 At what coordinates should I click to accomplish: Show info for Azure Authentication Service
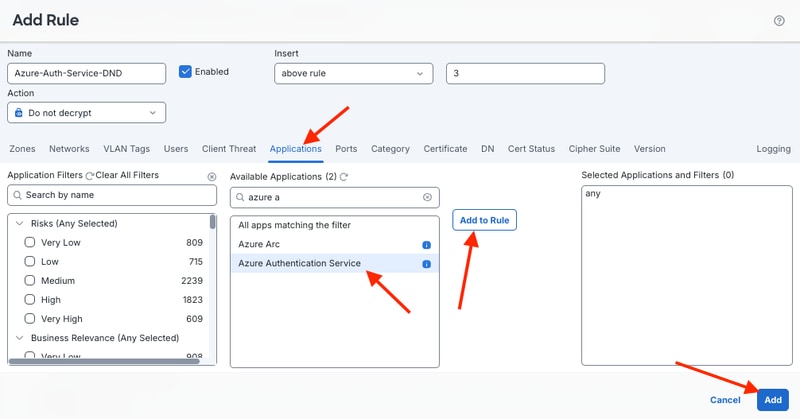coord(427,264)
